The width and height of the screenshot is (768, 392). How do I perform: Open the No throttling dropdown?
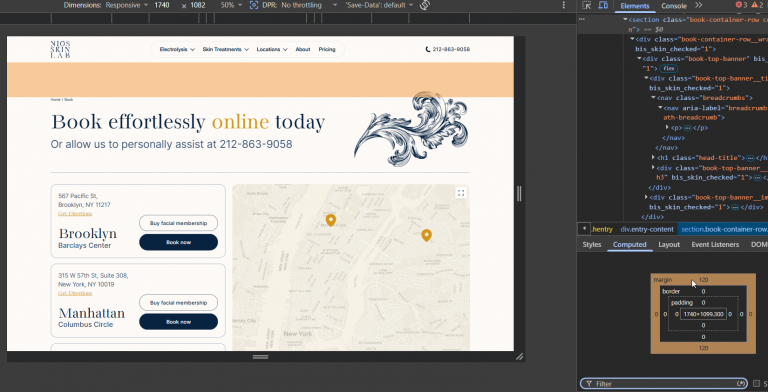pos(309,5)
